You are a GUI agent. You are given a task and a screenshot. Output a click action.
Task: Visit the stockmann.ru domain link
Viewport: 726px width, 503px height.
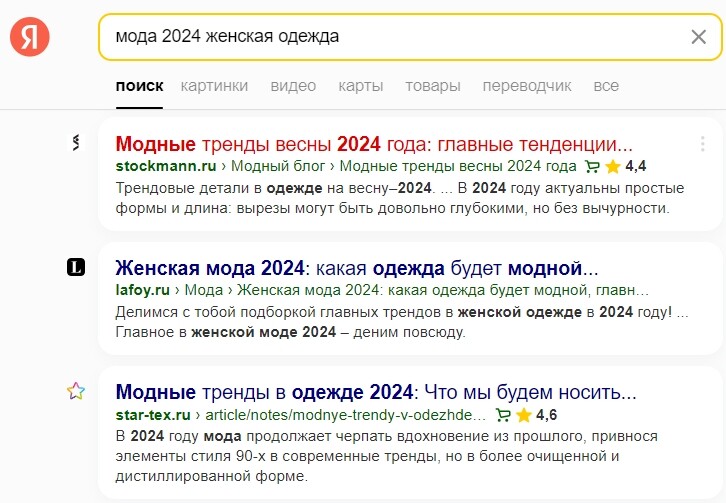point(166,166)
